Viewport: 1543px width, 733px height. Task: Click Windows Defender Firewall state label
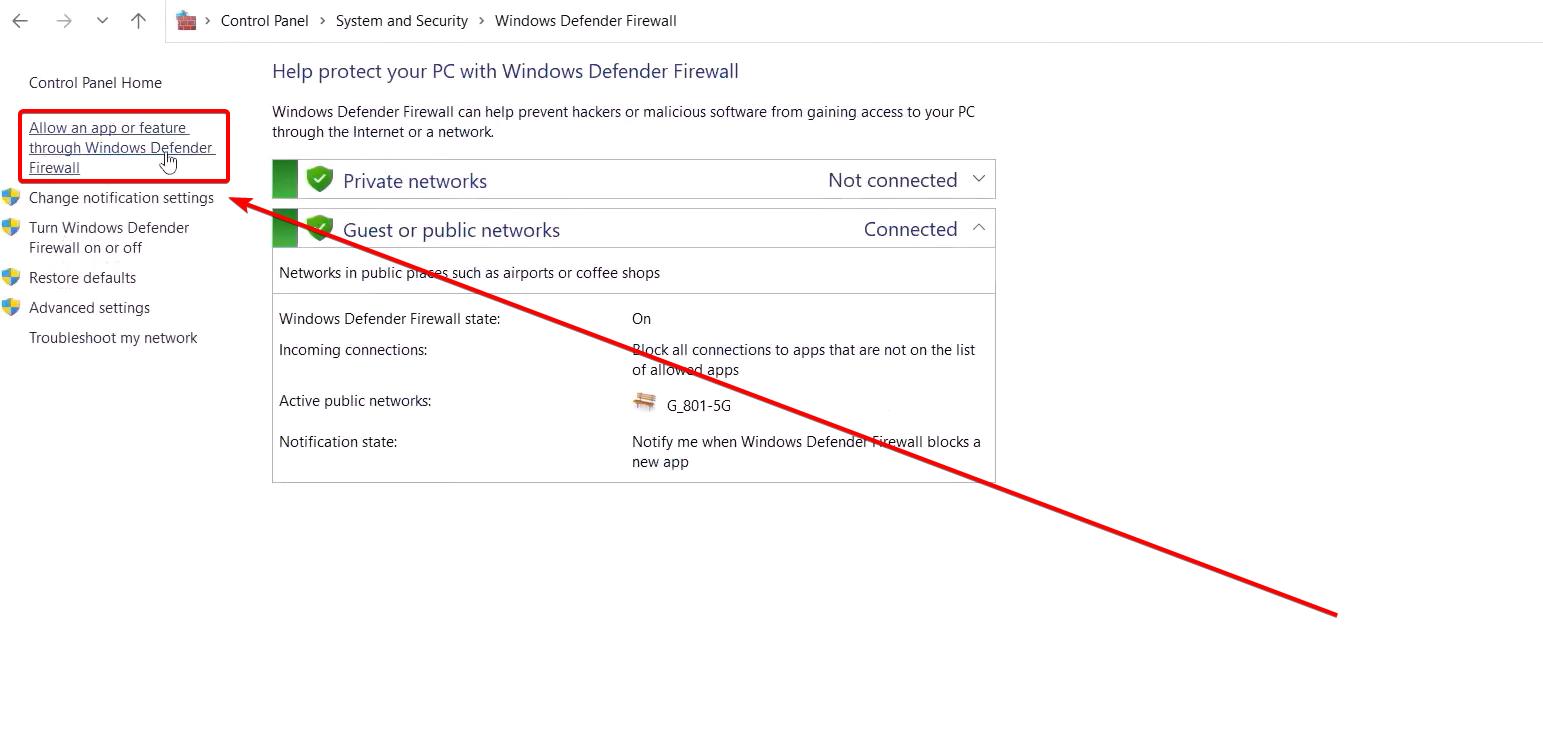click(390, 319)
